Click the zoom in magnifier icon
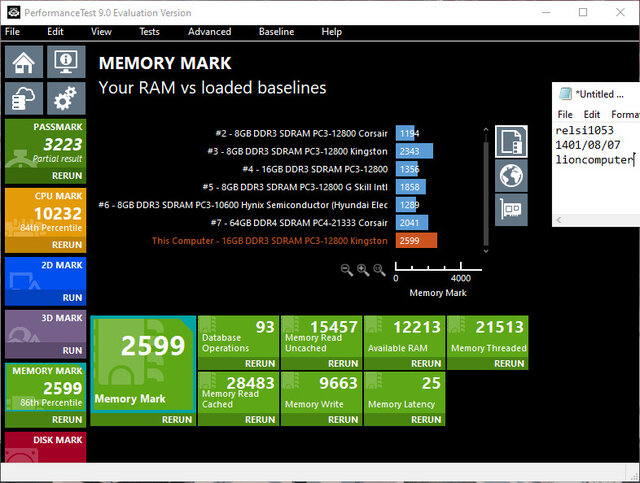 [x=364, y=269]
